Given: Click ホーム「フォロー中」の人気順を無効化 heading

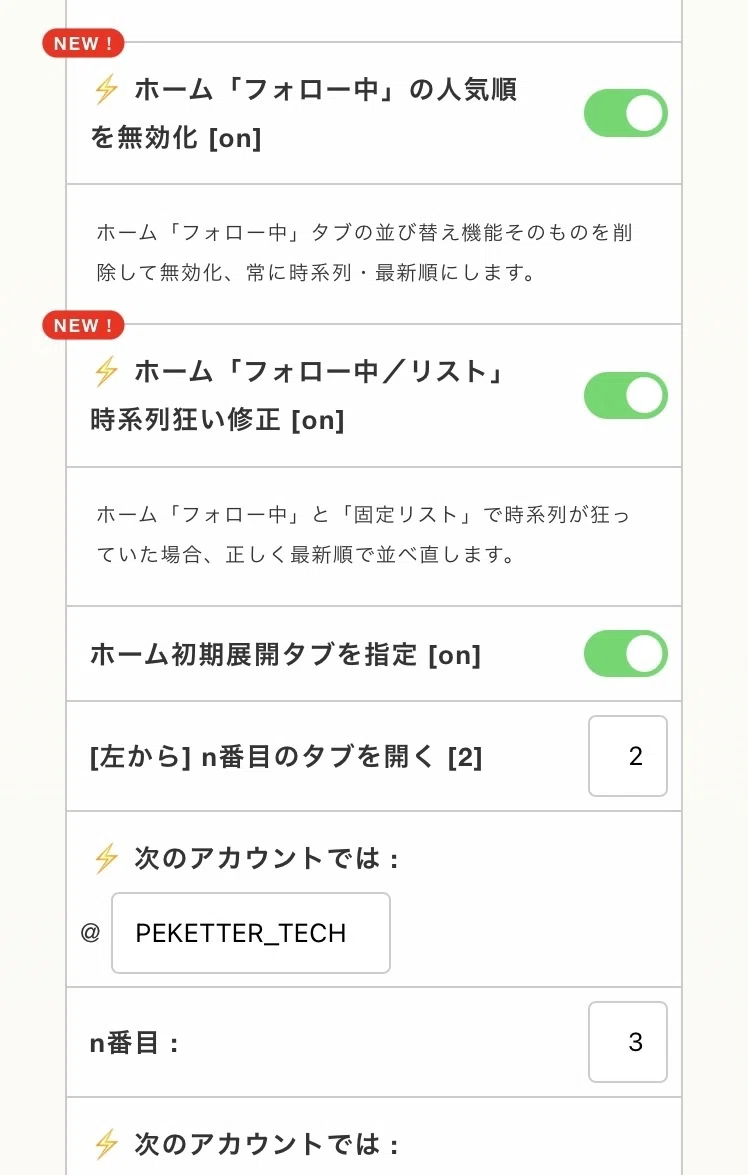Looking at the screenshot, I should coord(304,113).
